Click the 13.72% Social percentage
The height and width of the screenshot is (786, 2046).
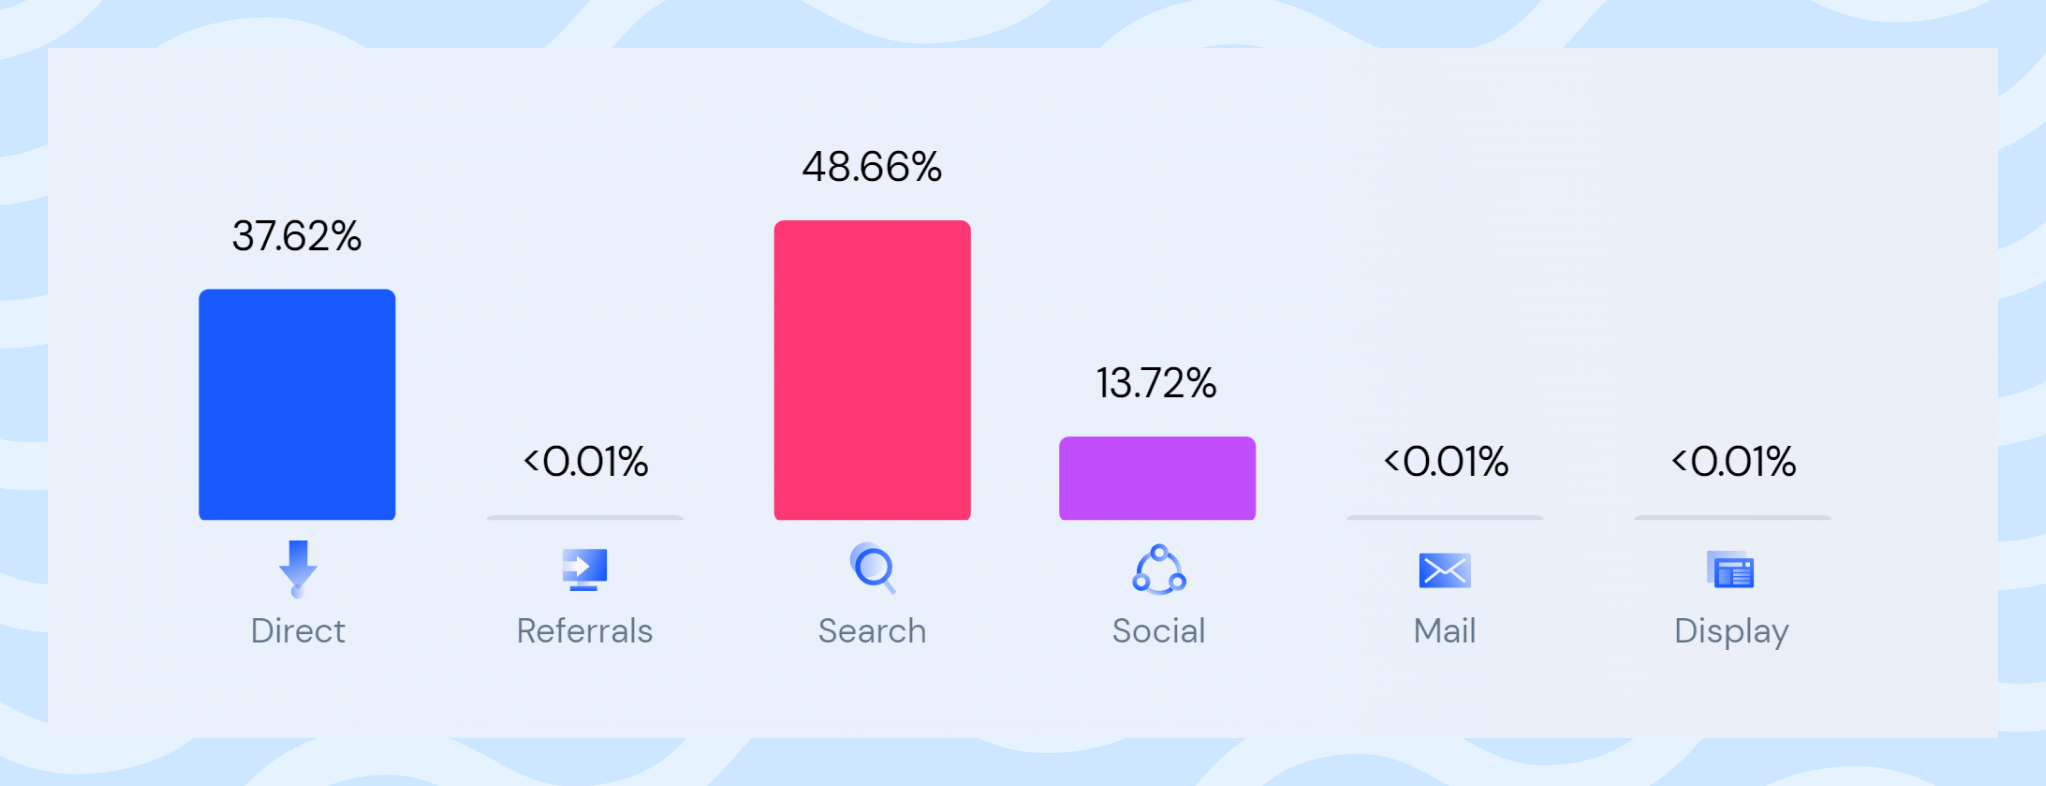coord(1157,383)
